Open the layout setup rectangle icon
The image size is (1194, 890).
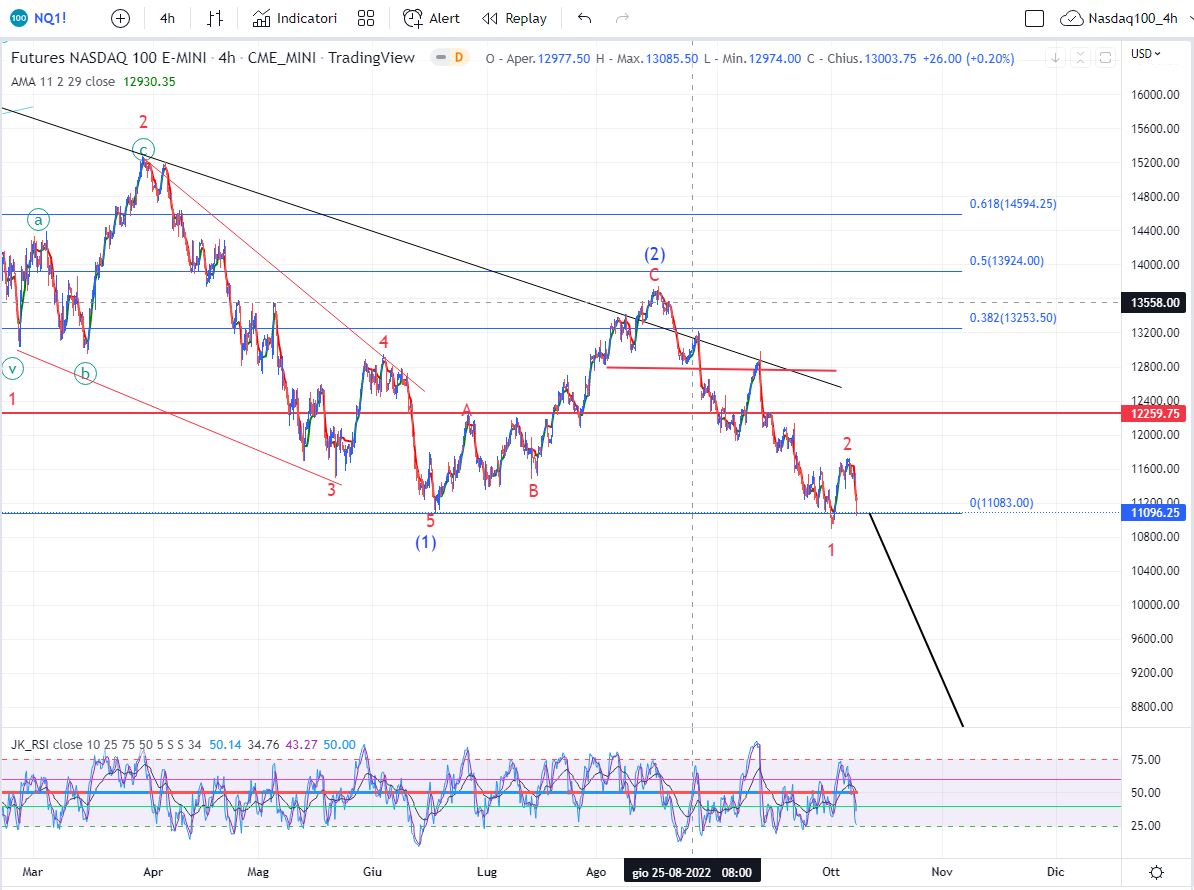pyautogui.click(x=1034, y=18)
